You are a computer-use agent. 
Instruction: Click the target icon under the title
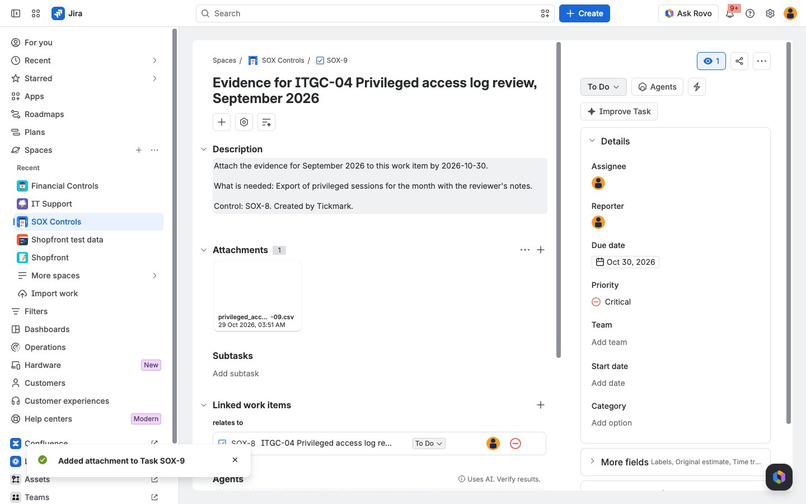244,122
